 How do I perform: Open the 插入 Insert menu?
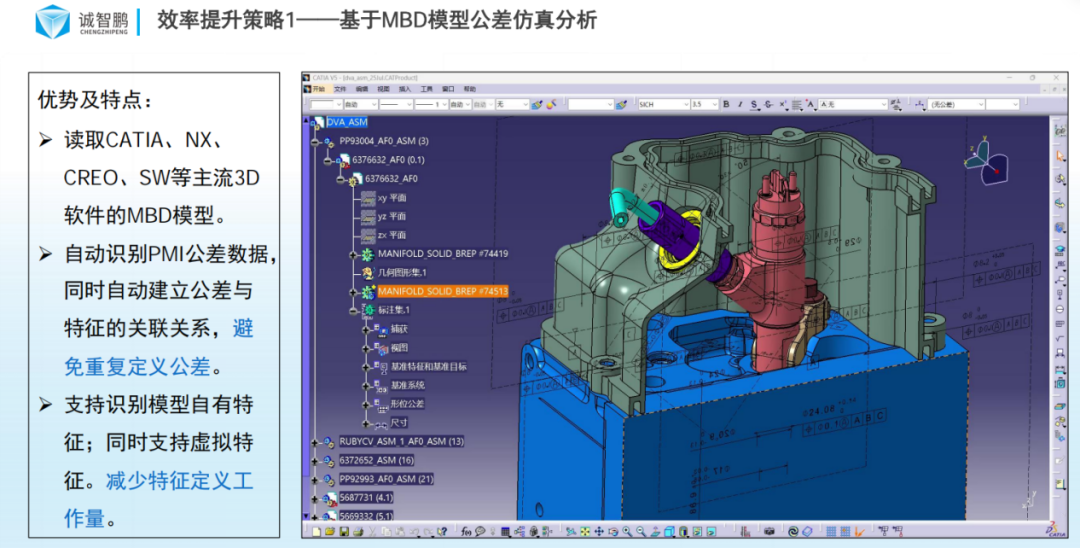405,89
